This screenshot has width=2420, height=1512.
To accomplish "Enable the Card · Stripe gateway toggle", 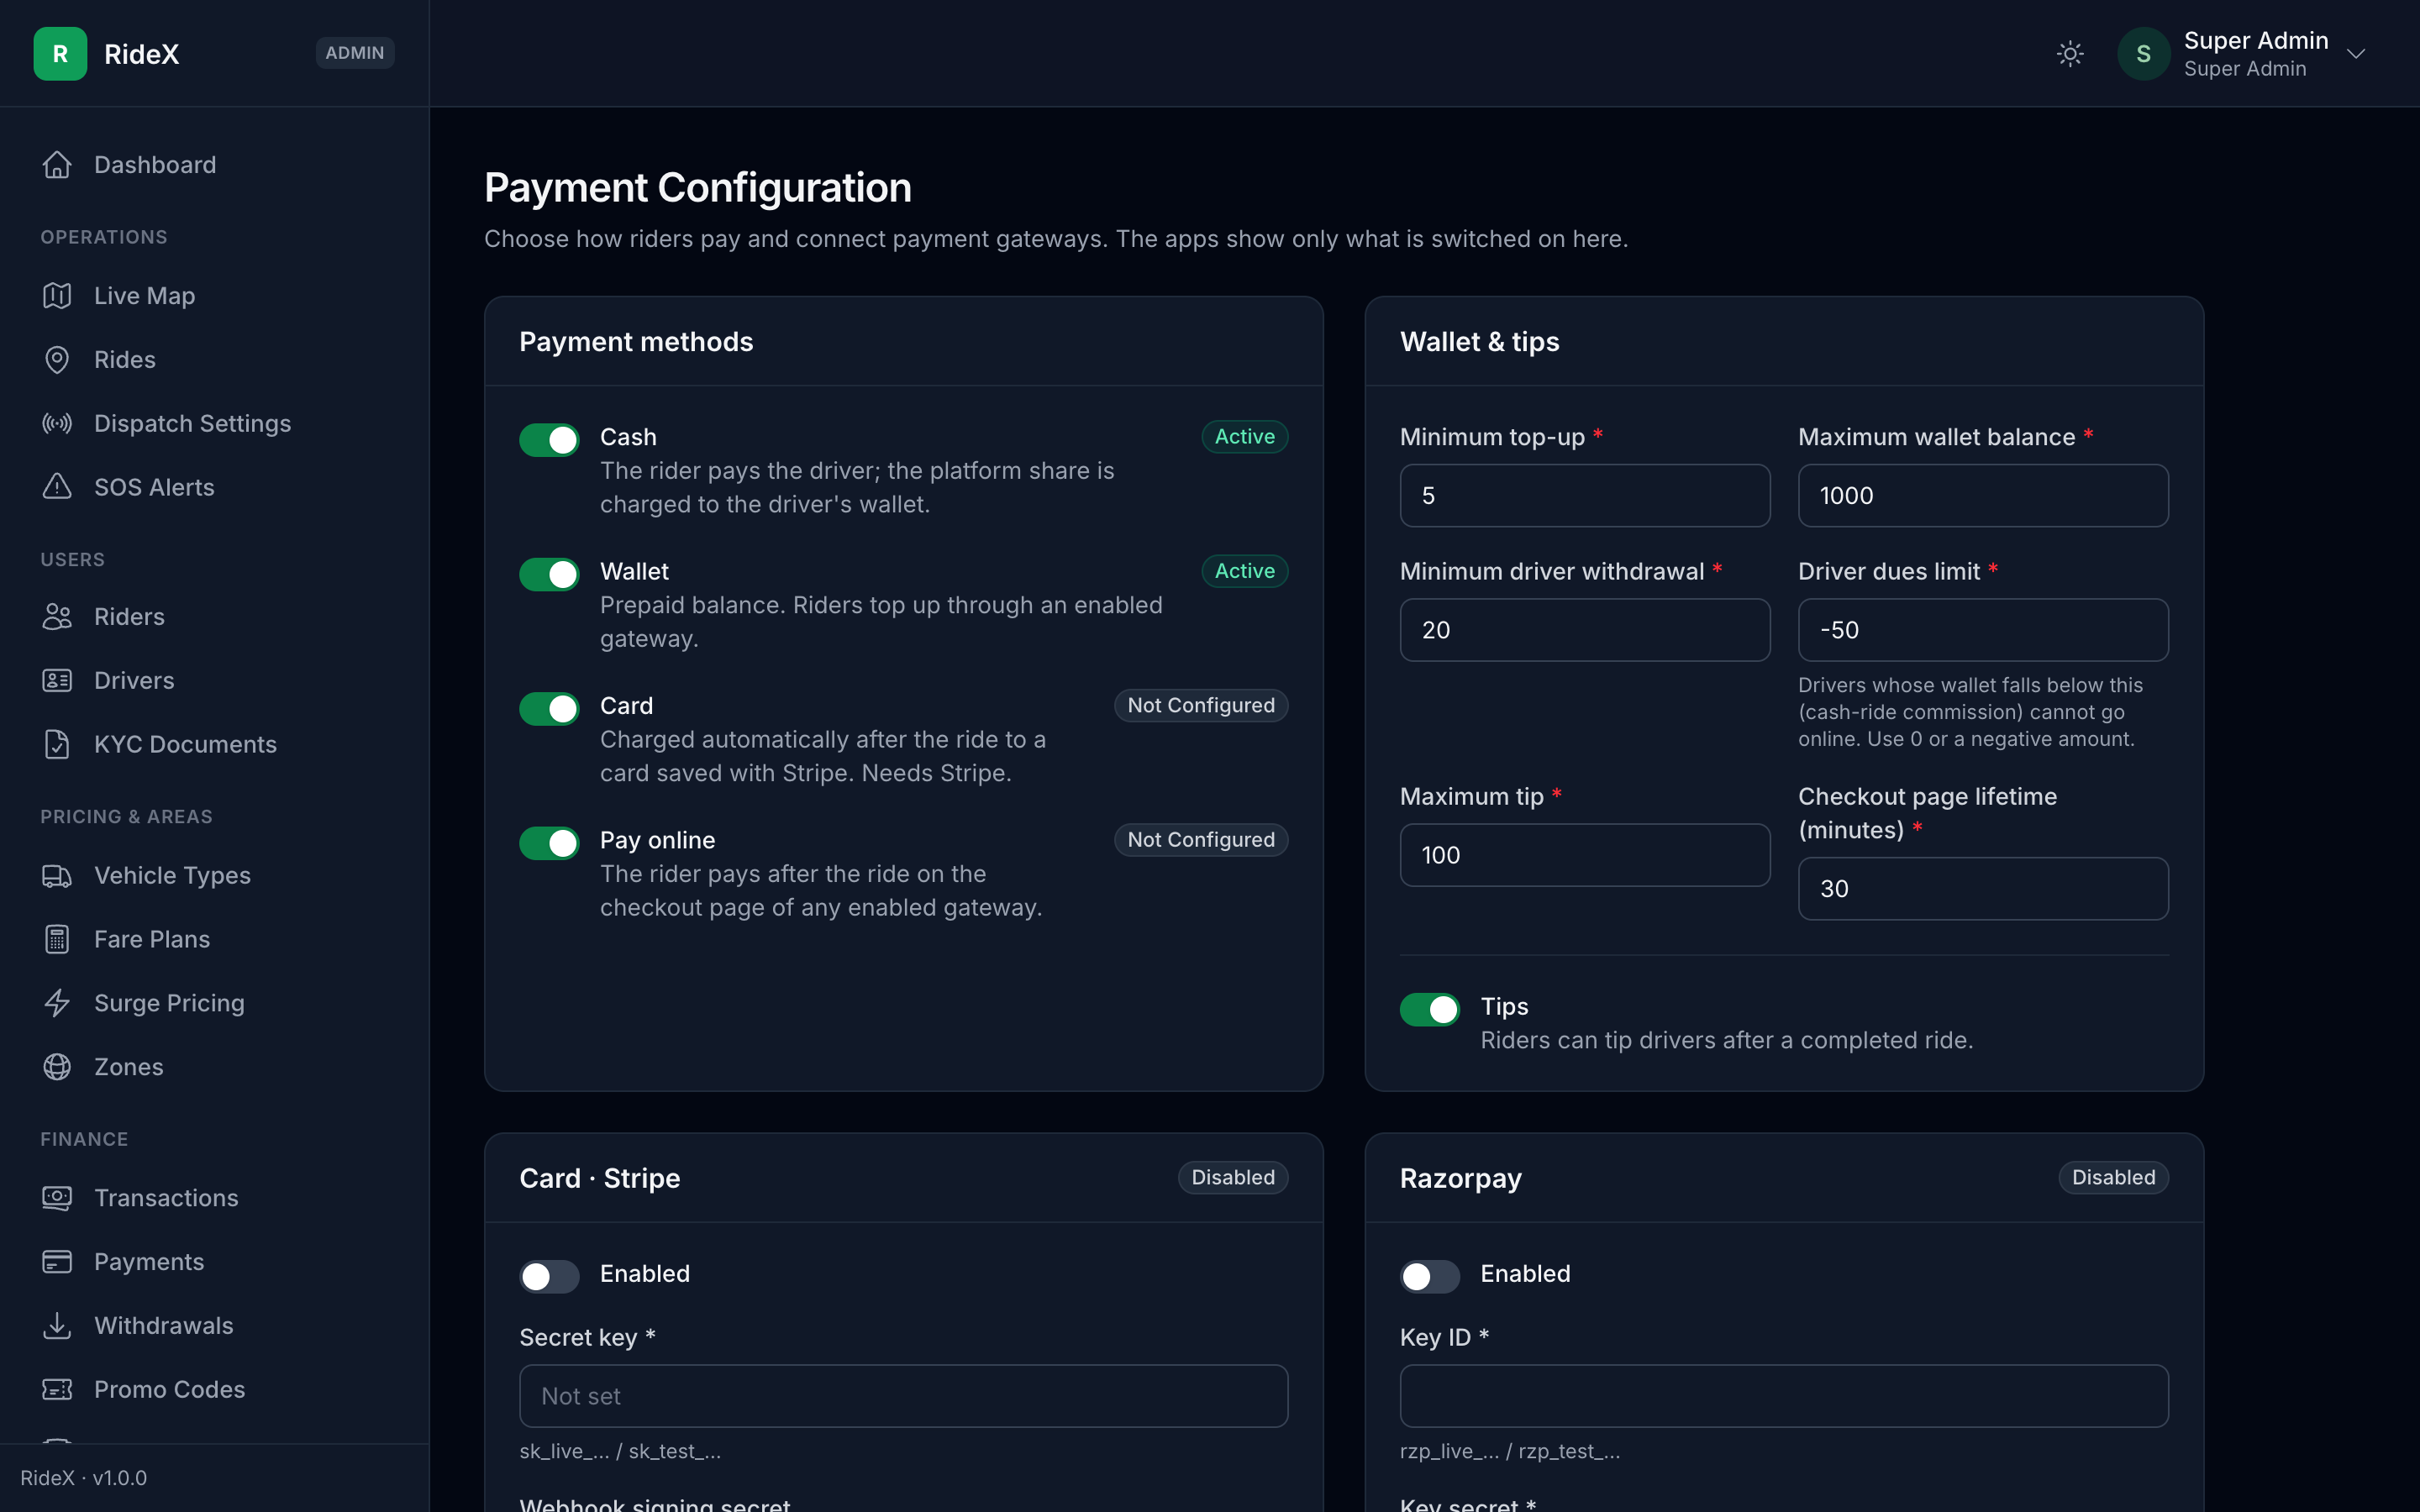I will click(x=549, y=1277).
